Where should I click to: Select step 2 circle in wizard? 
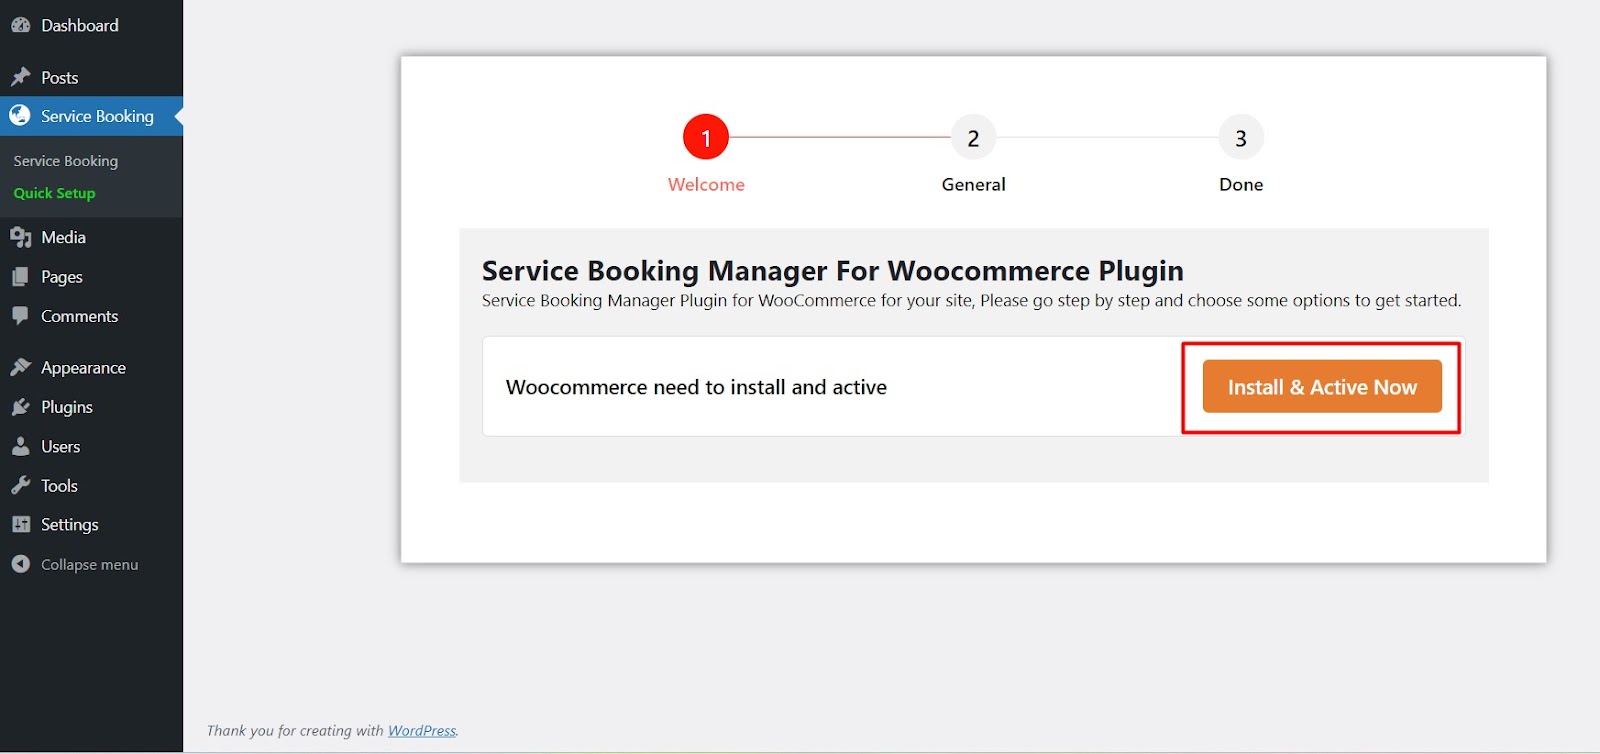973,138
